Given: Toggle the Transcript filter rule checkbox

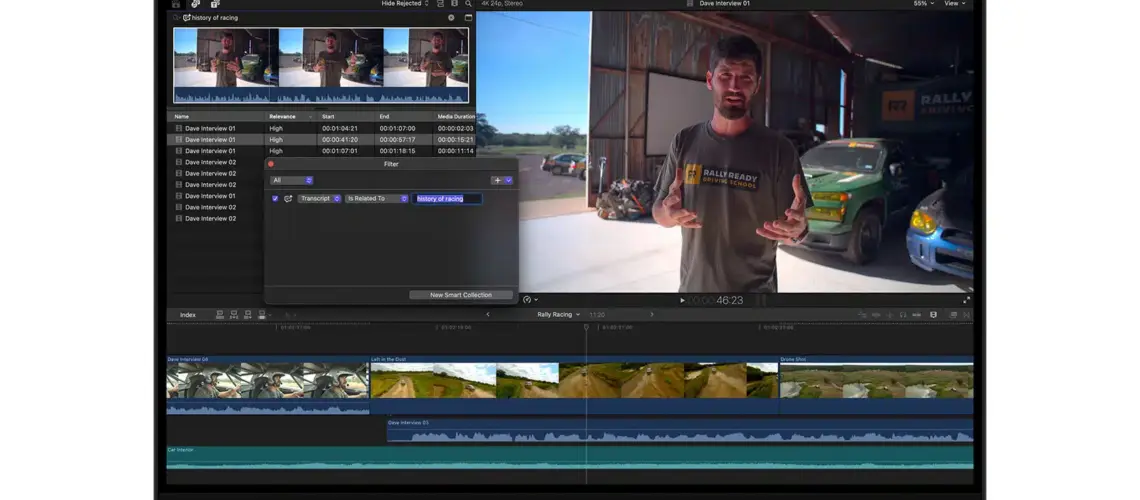Looking at the screenshot, I should pyautogui.click(x=275, y=199).
